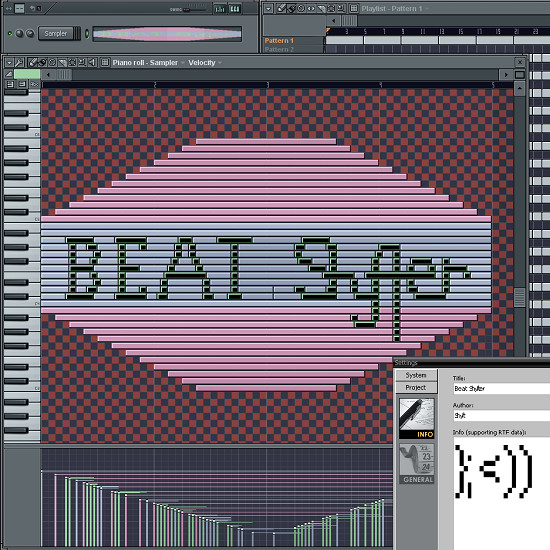Open step sequencer channel options arrows icon

tap(8, 8)
